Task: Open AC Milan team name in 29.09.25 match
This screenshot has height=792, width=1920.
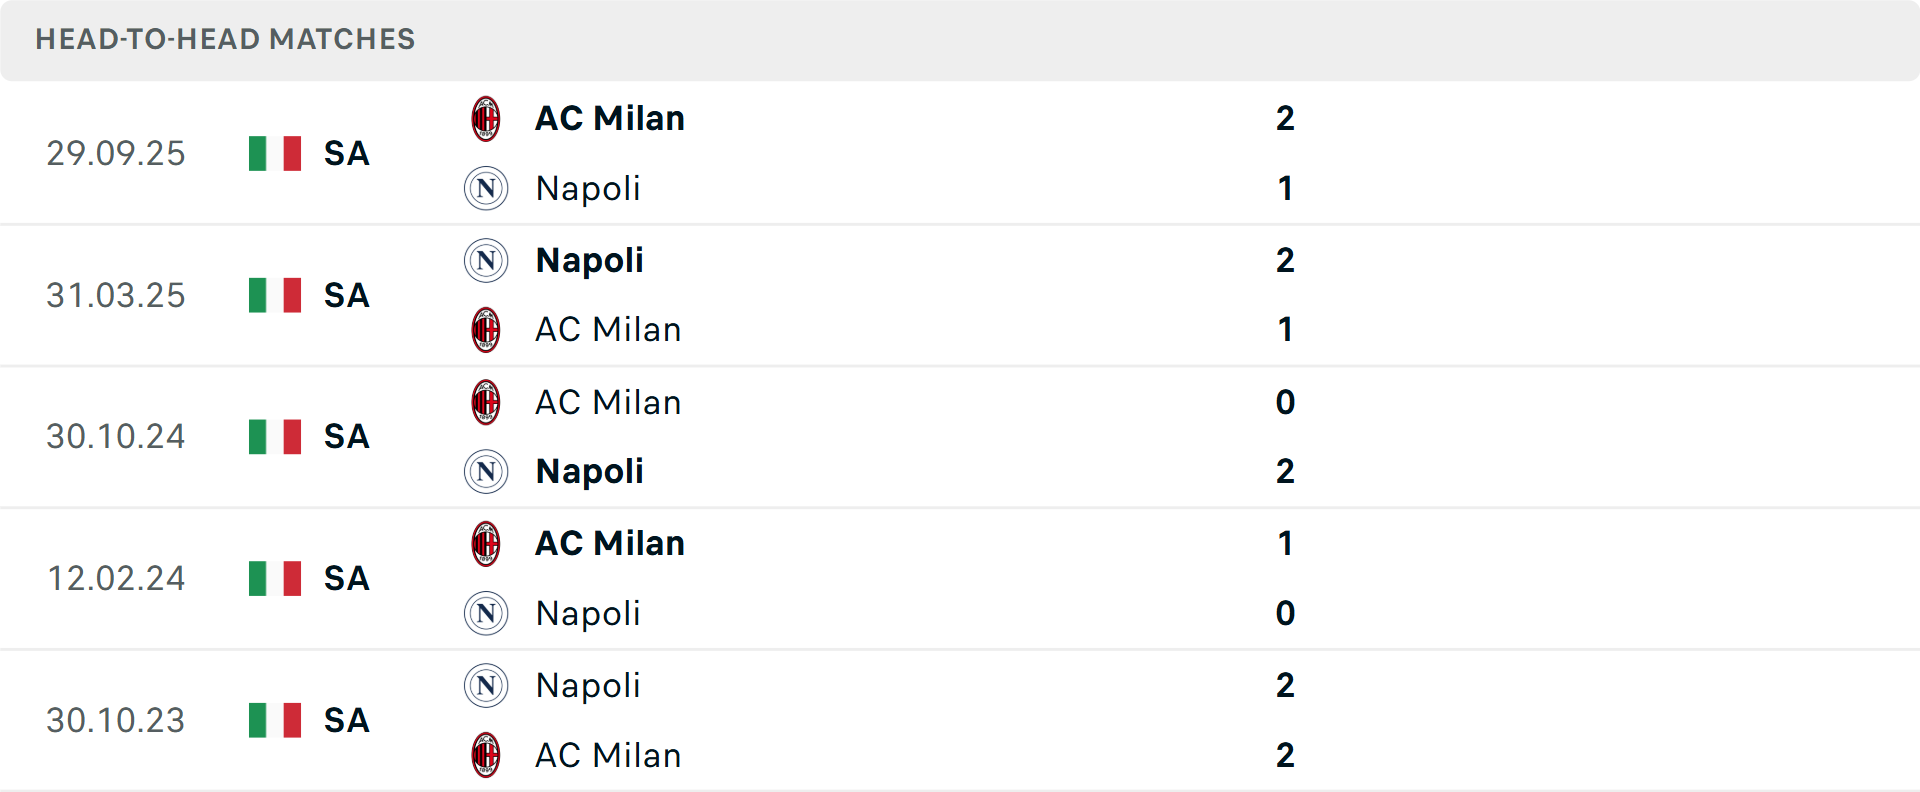Action: (609, 119)
